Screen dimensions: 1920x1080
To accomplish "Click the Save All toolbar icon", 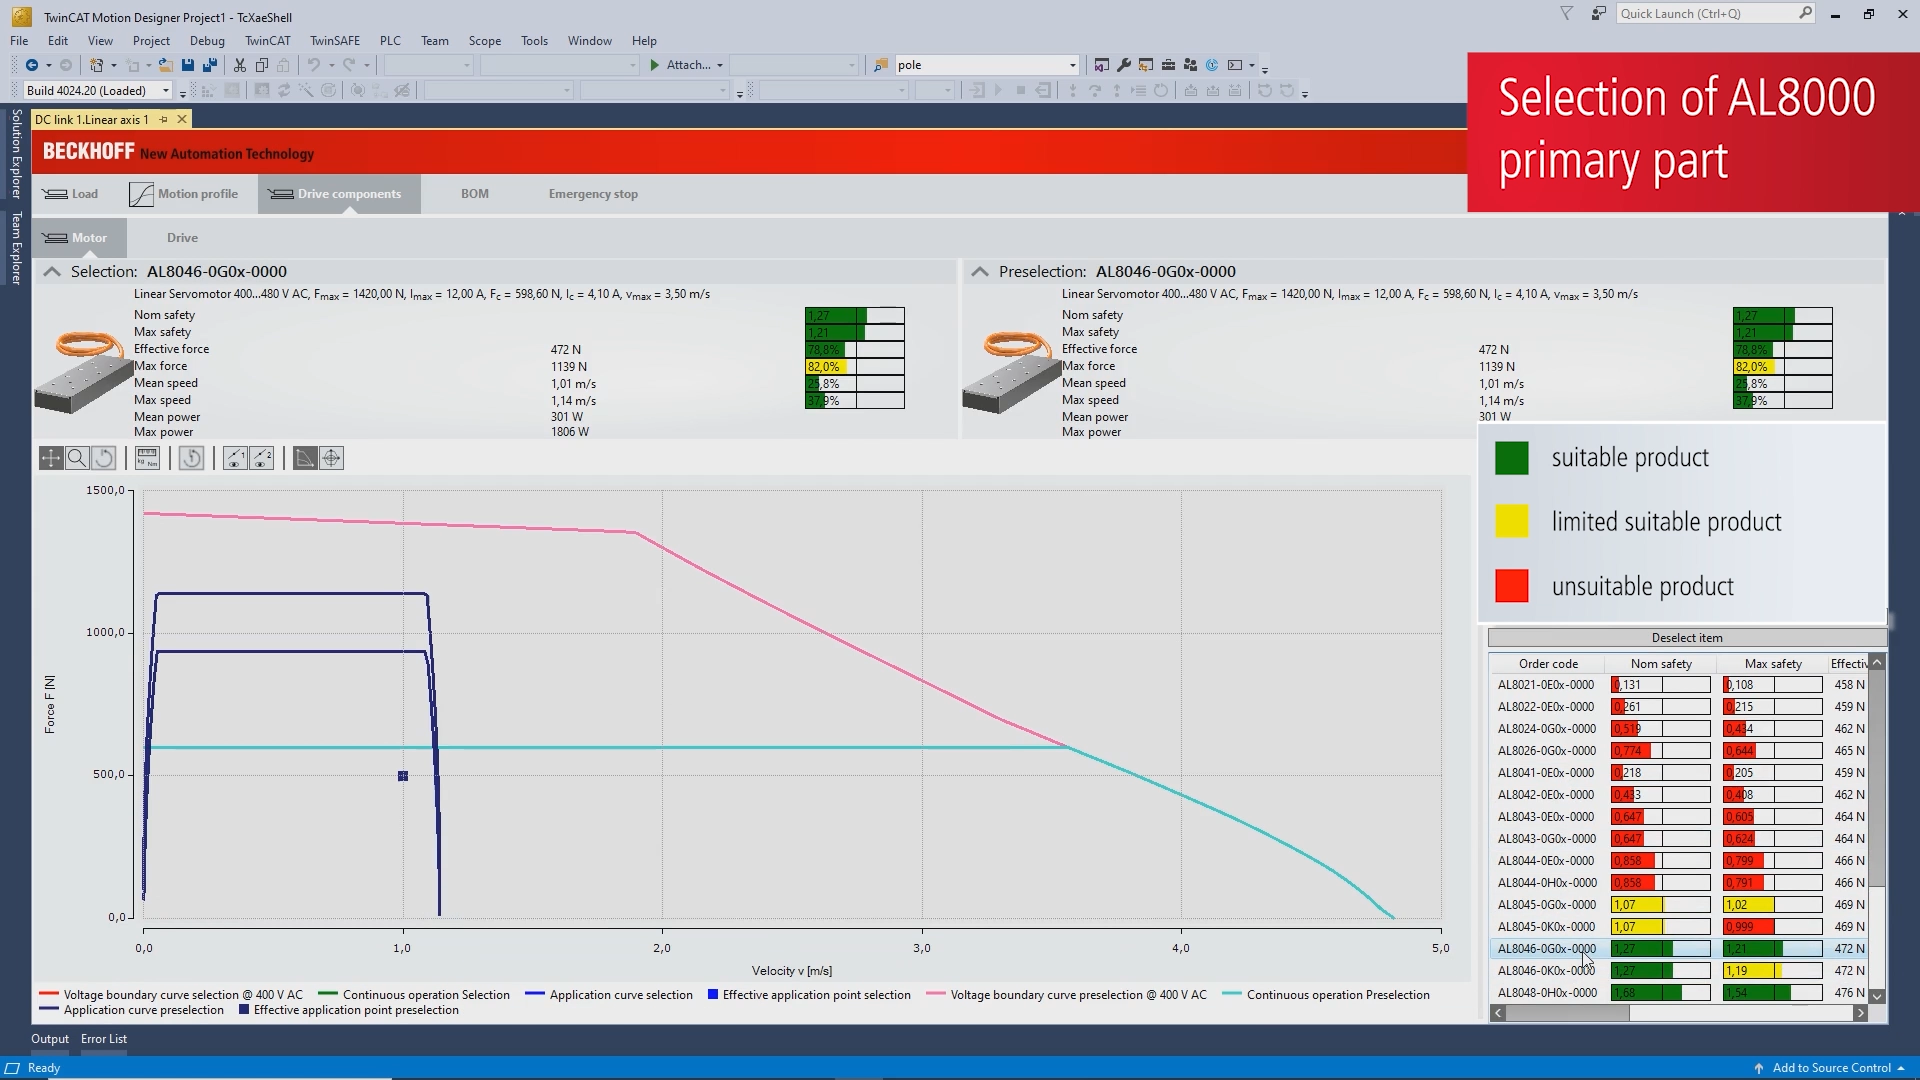I will [210, 65].
